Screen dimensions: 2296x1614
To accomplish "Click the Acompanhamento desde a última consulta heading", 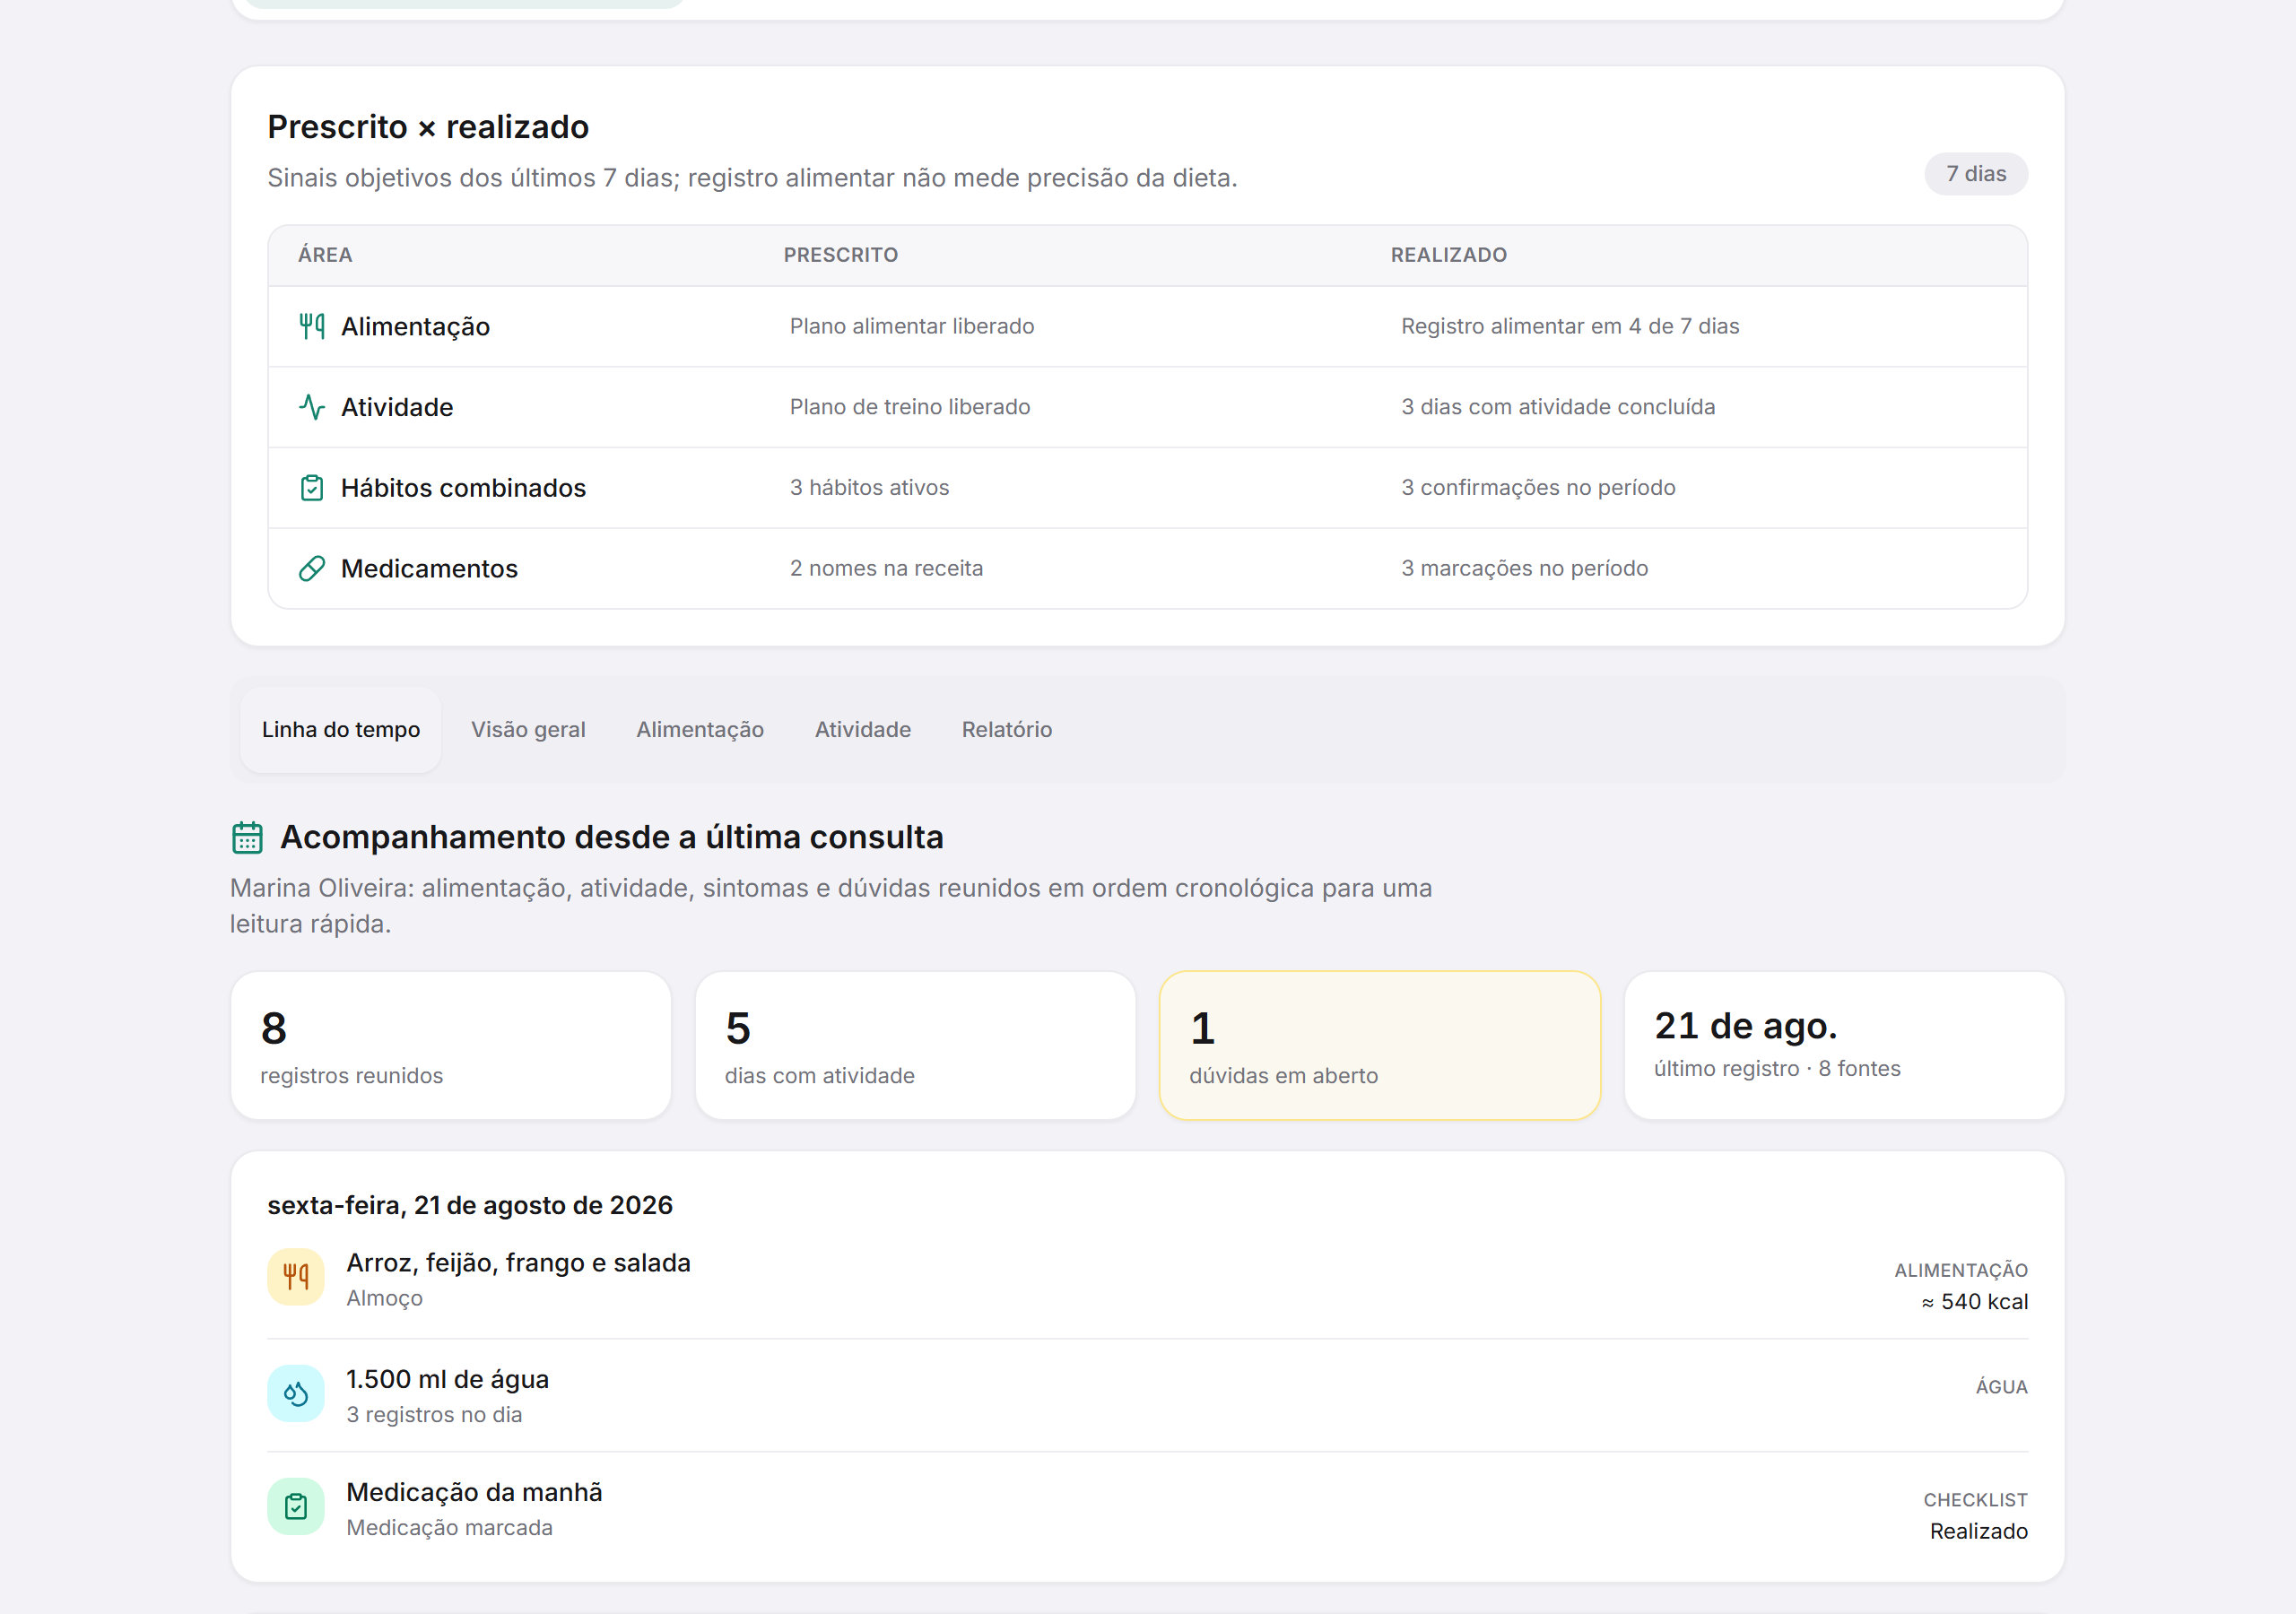I will [x=612, y=837].
